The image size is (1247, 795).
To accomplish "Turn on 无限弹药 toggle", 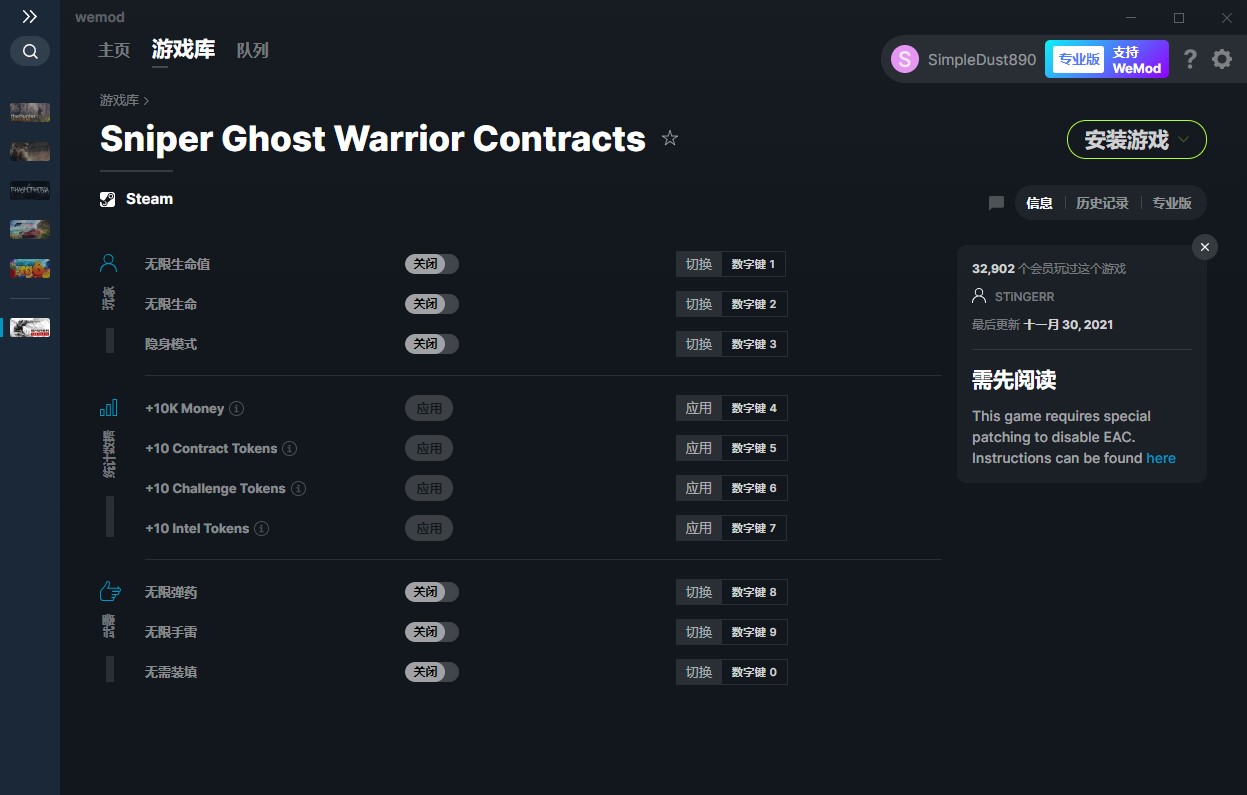I will (432, 592).
